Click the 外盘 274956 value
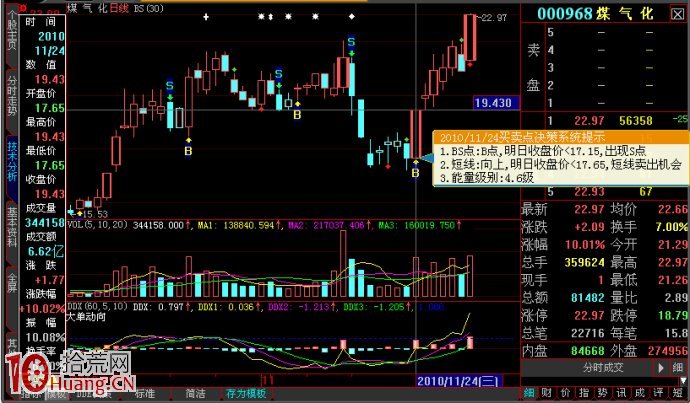 click(x=668, y=351)
